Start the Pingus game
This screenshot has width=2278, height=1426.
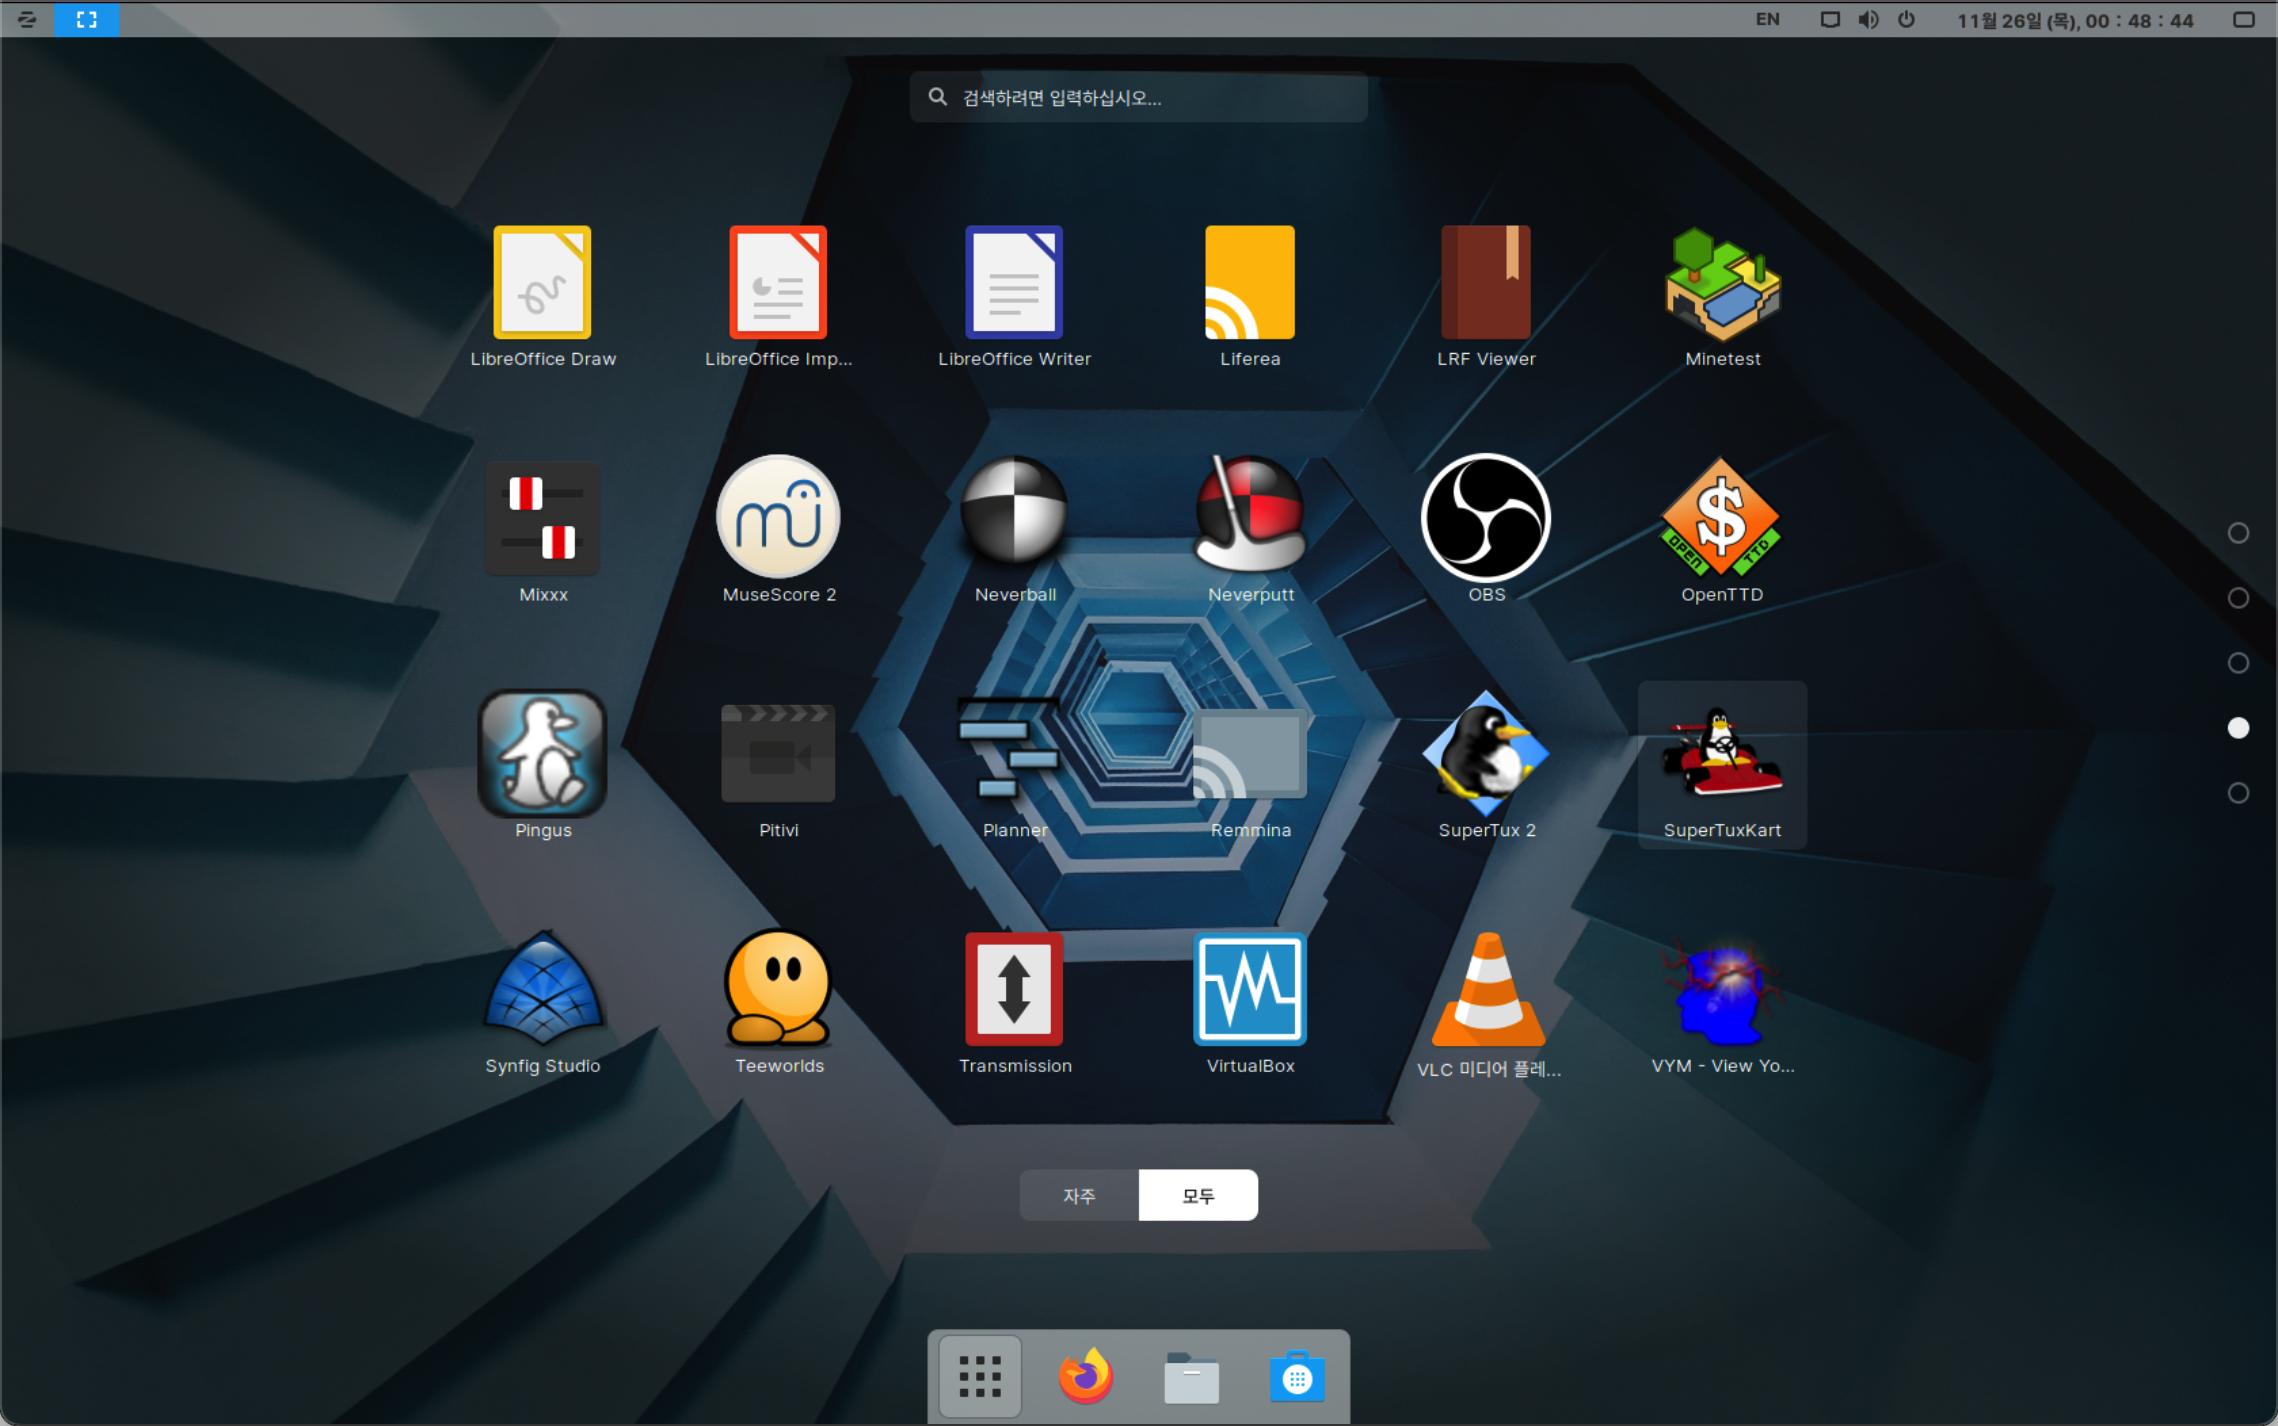tap(543, 767)
